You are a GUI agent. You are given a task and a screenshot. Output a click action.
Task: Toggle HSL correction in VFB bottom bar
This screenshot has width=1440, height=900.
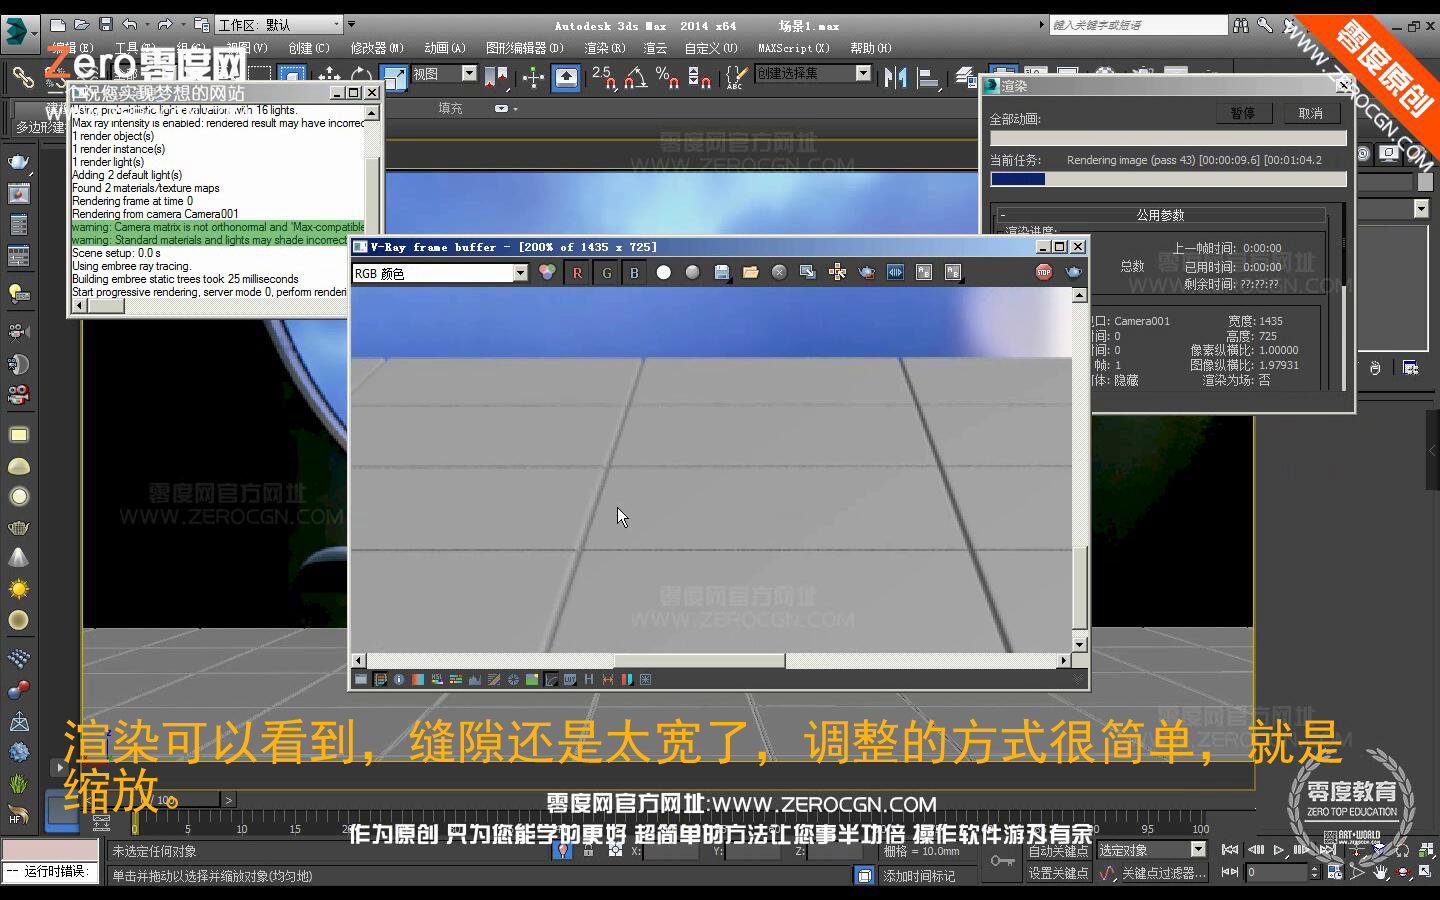point(437,680)
